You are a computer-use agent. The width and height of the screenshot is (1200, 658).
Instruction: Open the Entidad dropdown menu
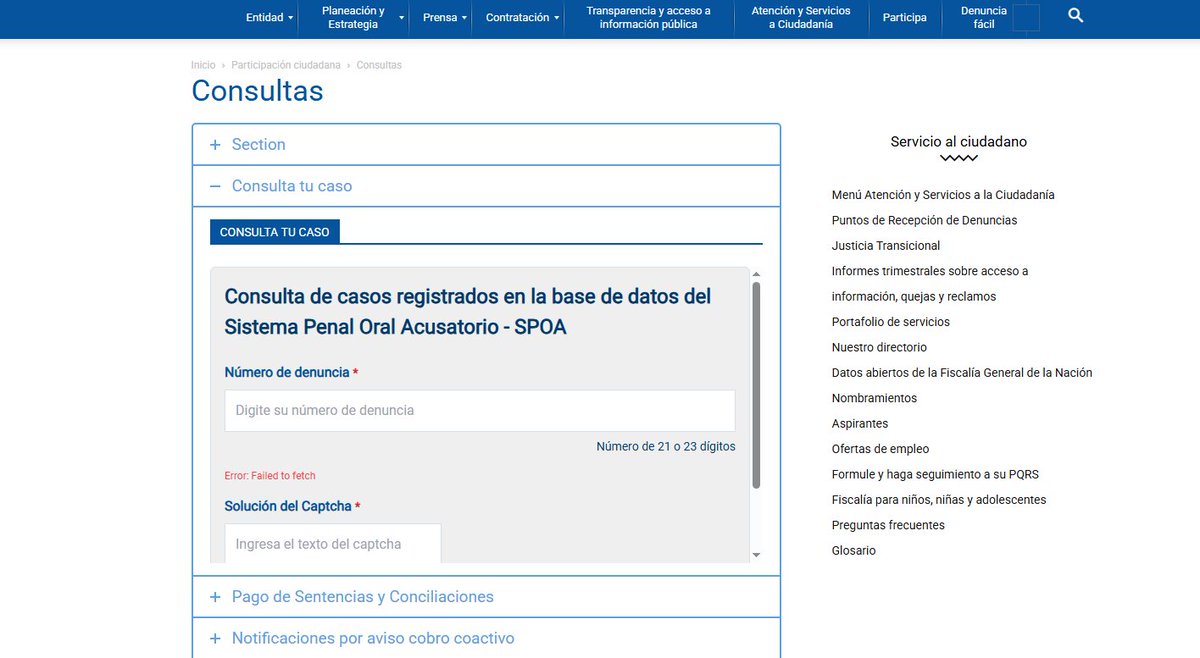click(x=270, y=17)
